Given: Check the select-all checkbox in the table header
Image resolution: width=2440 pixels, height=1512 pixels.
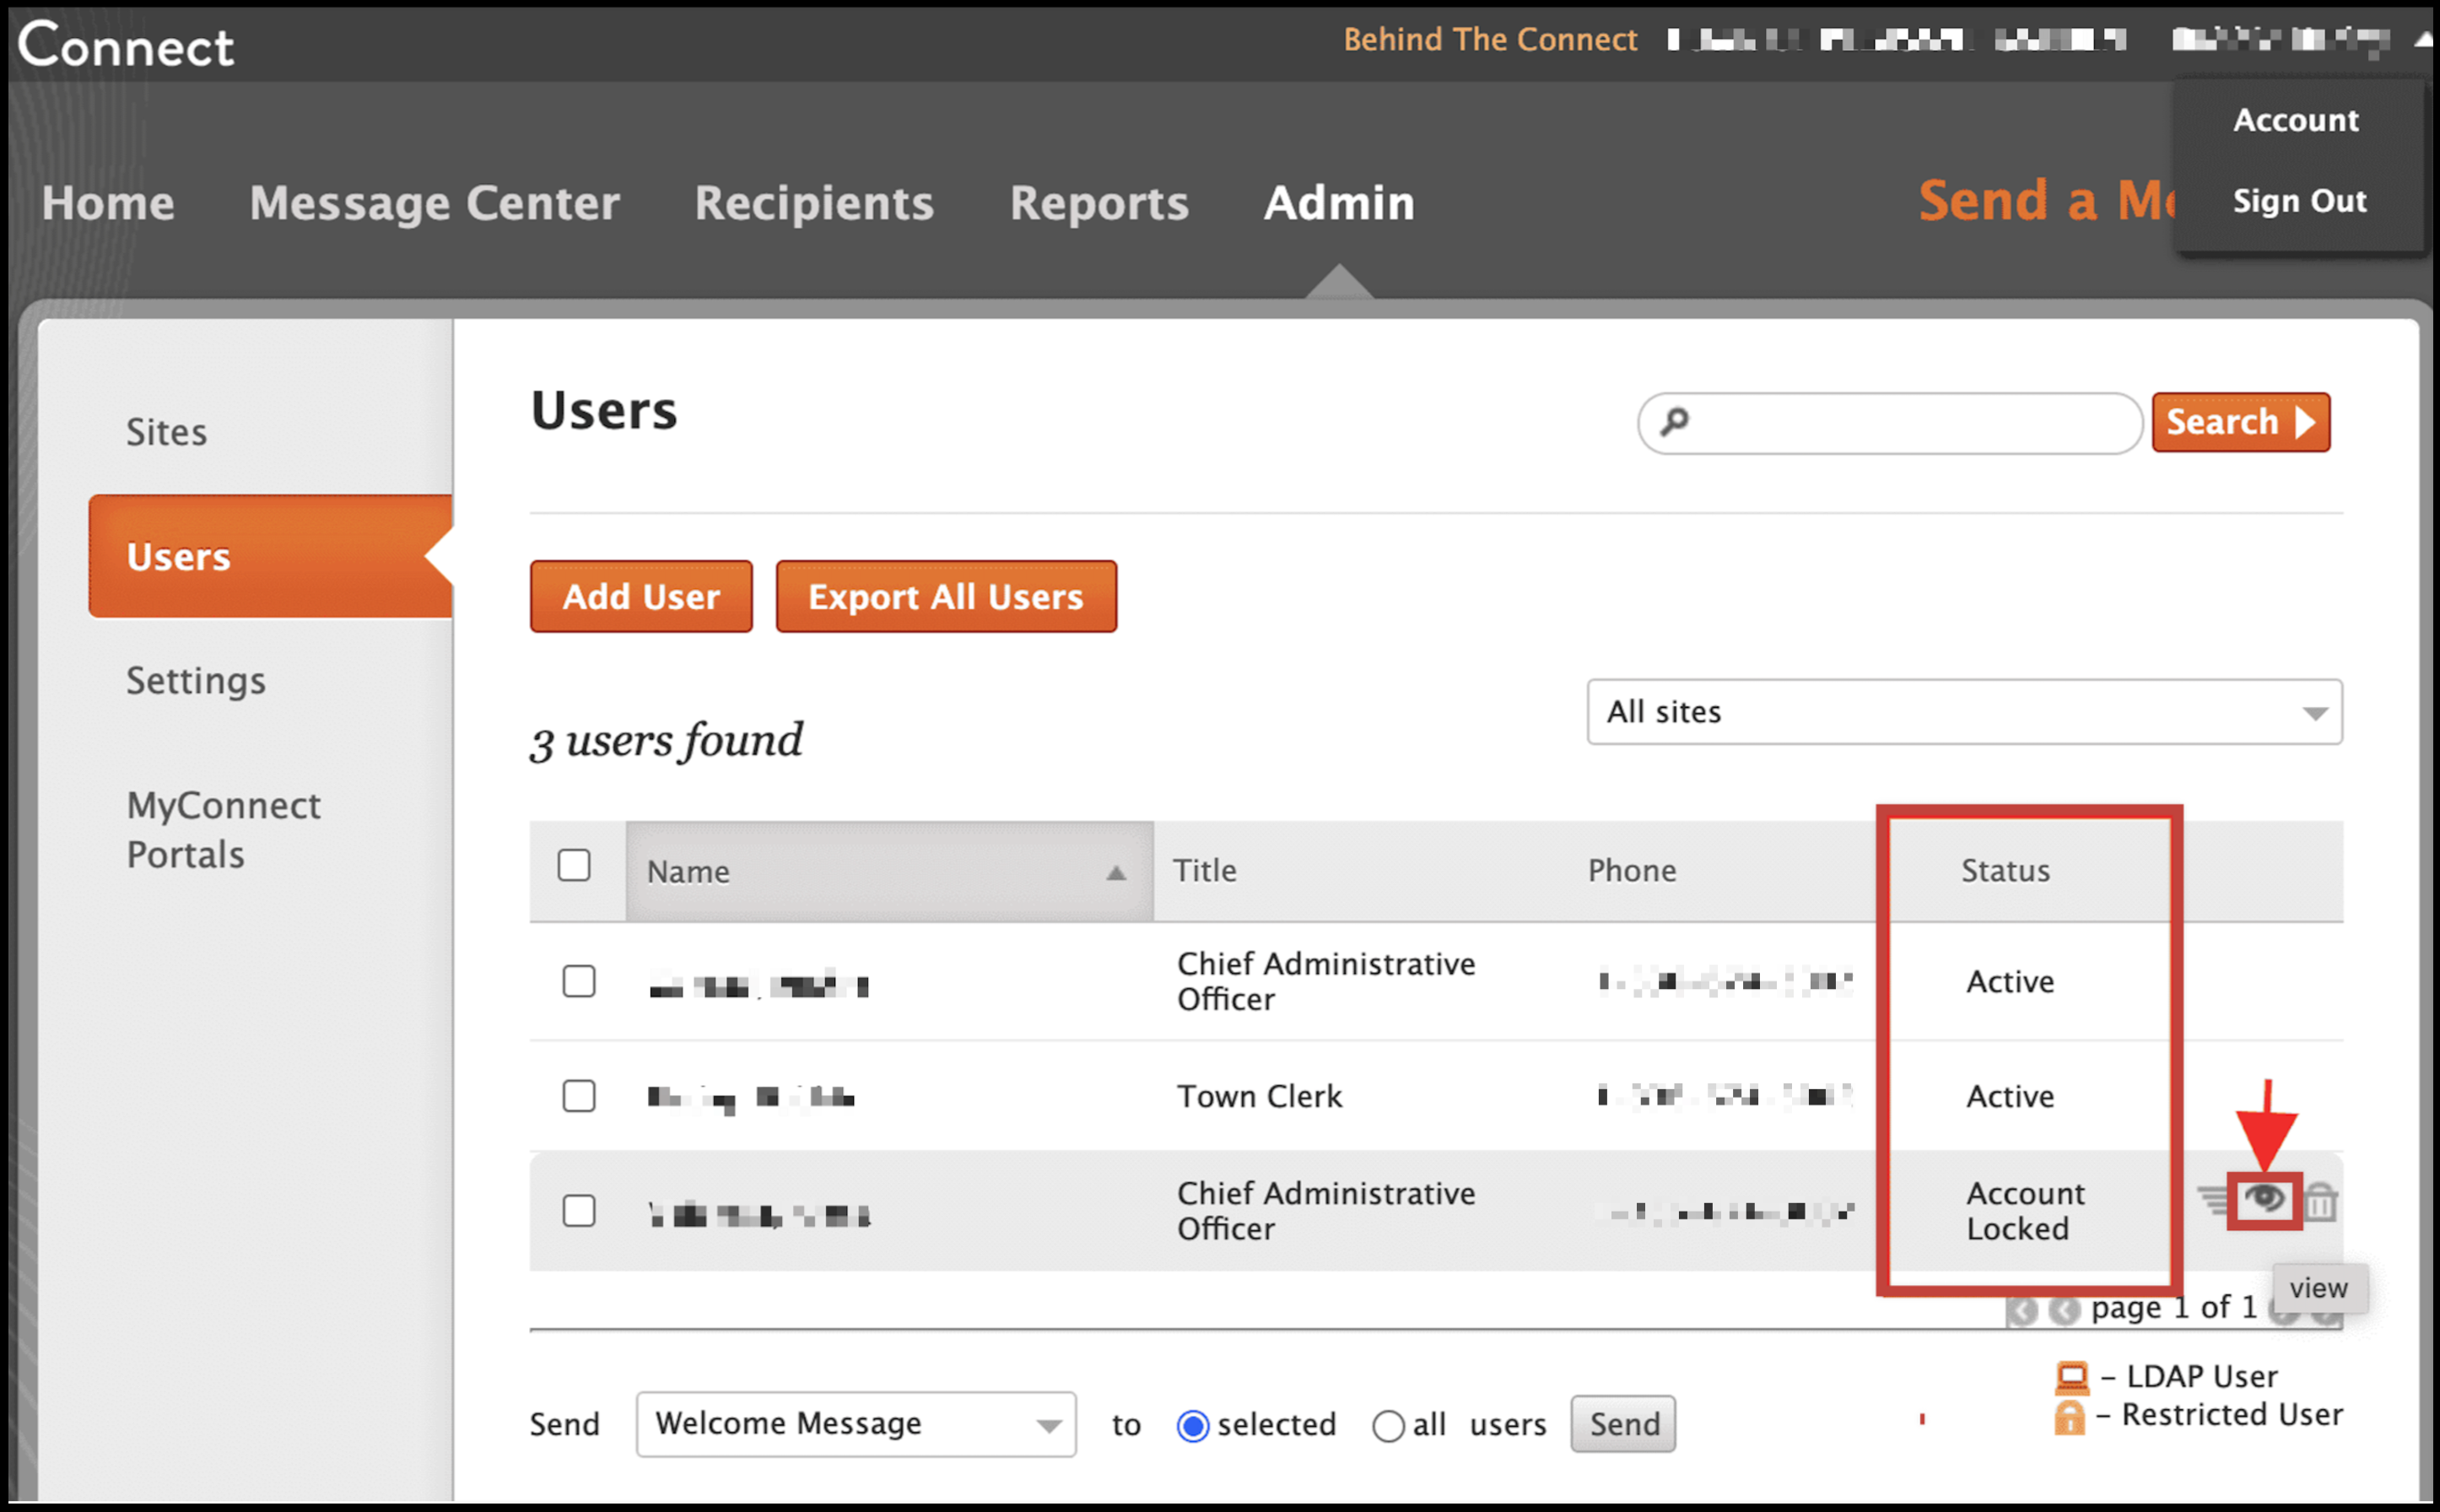Looking at the screenshot, I should 575,866.
